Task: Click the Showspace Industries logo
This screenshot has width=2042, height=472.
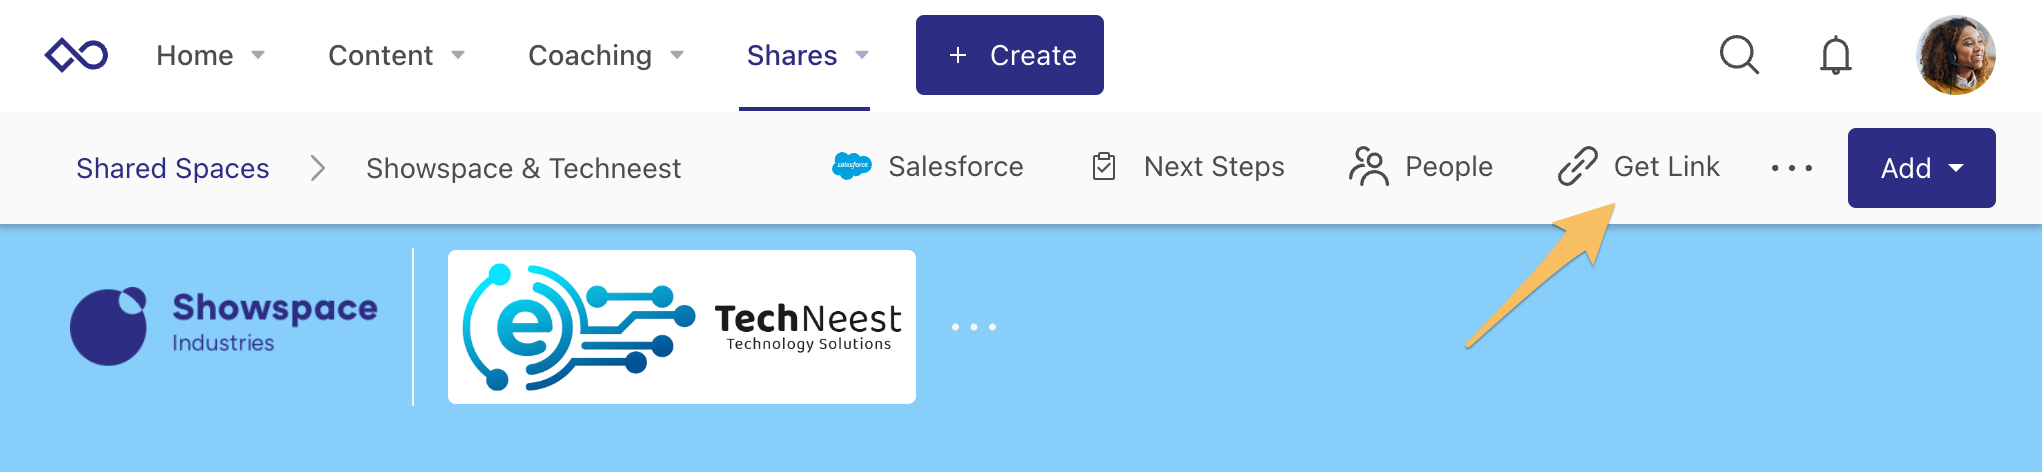Action: tap(223, 326)
